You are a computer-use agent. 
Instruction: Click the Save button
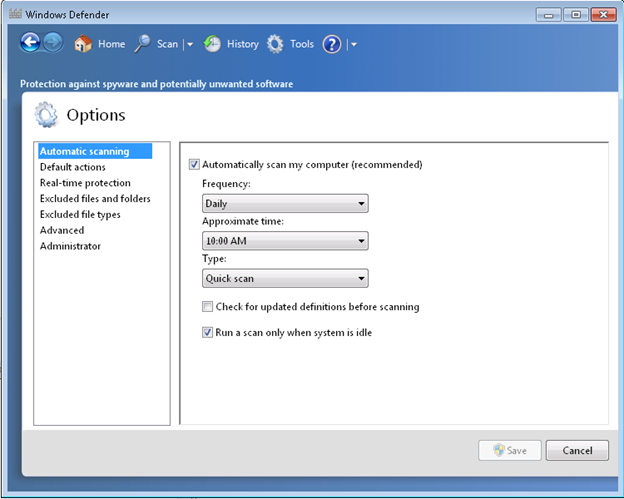pyautogui.click(x=510, y=450)
